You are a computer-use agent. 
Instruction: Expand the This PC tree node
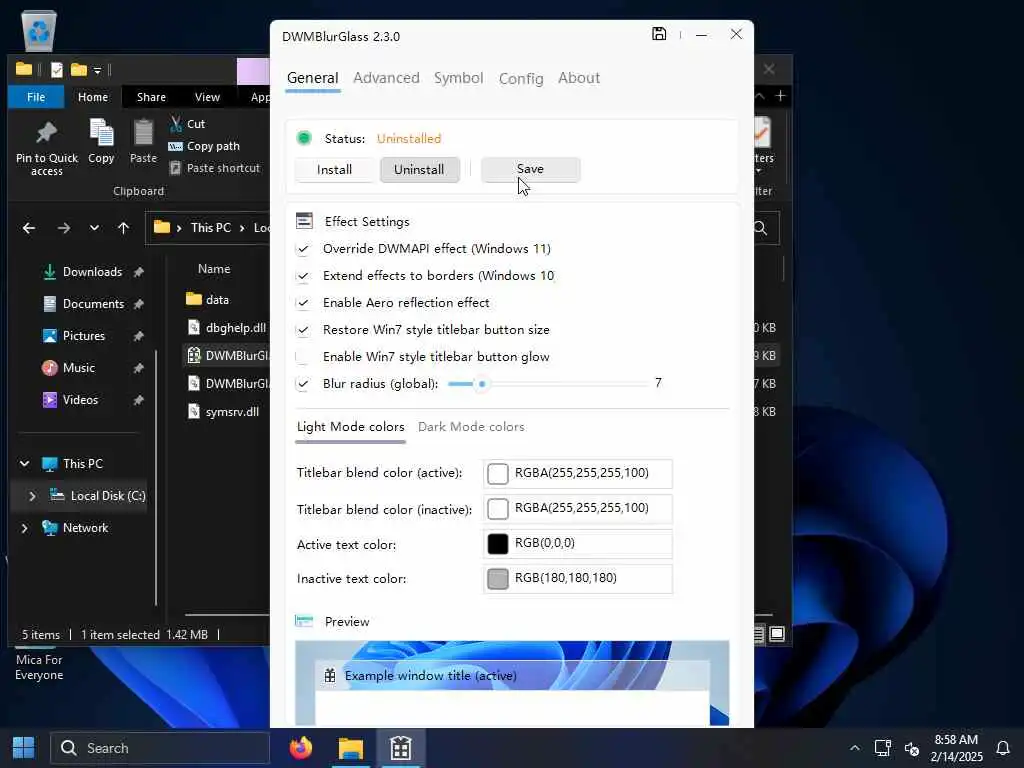pyautogui.click(x=24, y=464)
